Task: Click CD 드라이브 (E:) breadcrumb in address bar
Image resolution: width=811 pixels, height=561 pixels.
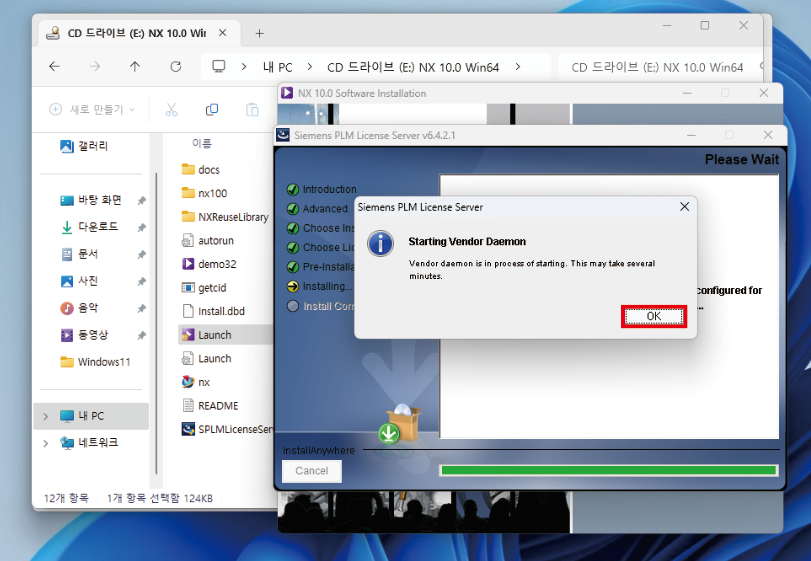Action: pos(413,67)
